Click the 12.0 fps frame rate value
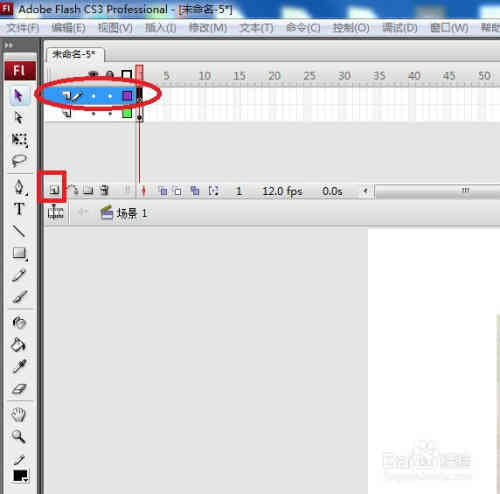 282,191
